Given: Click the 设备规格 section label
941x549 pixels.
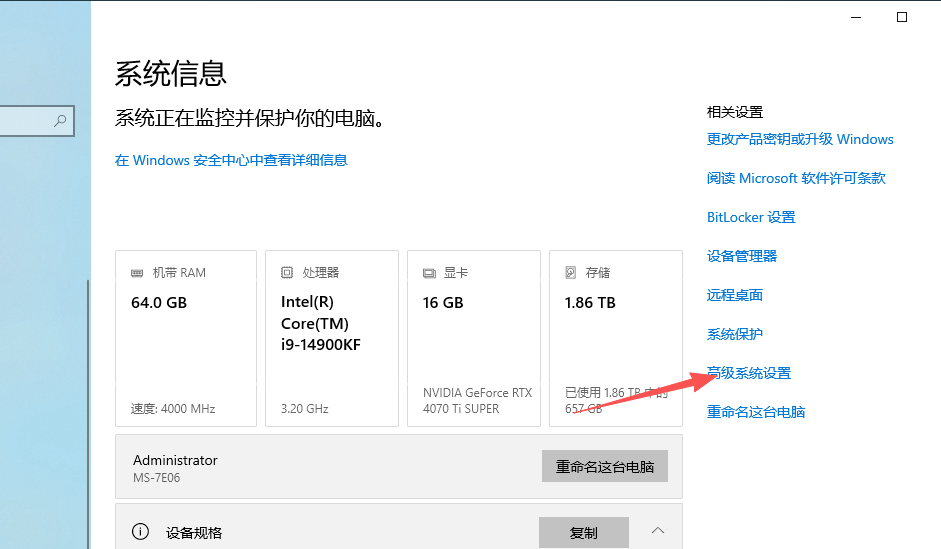Looking at the screenshot, I should click(194, 533).
